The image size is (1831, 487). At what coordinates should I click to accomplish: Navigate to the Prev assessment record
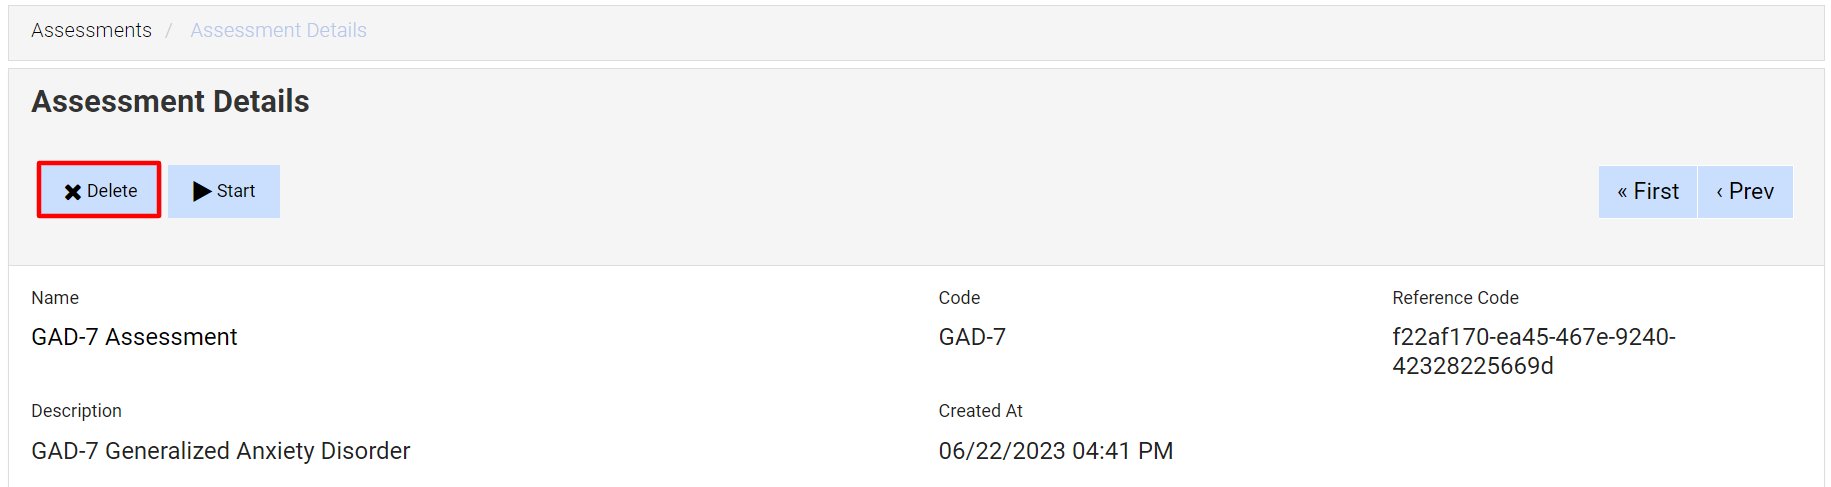point(1745,191)
